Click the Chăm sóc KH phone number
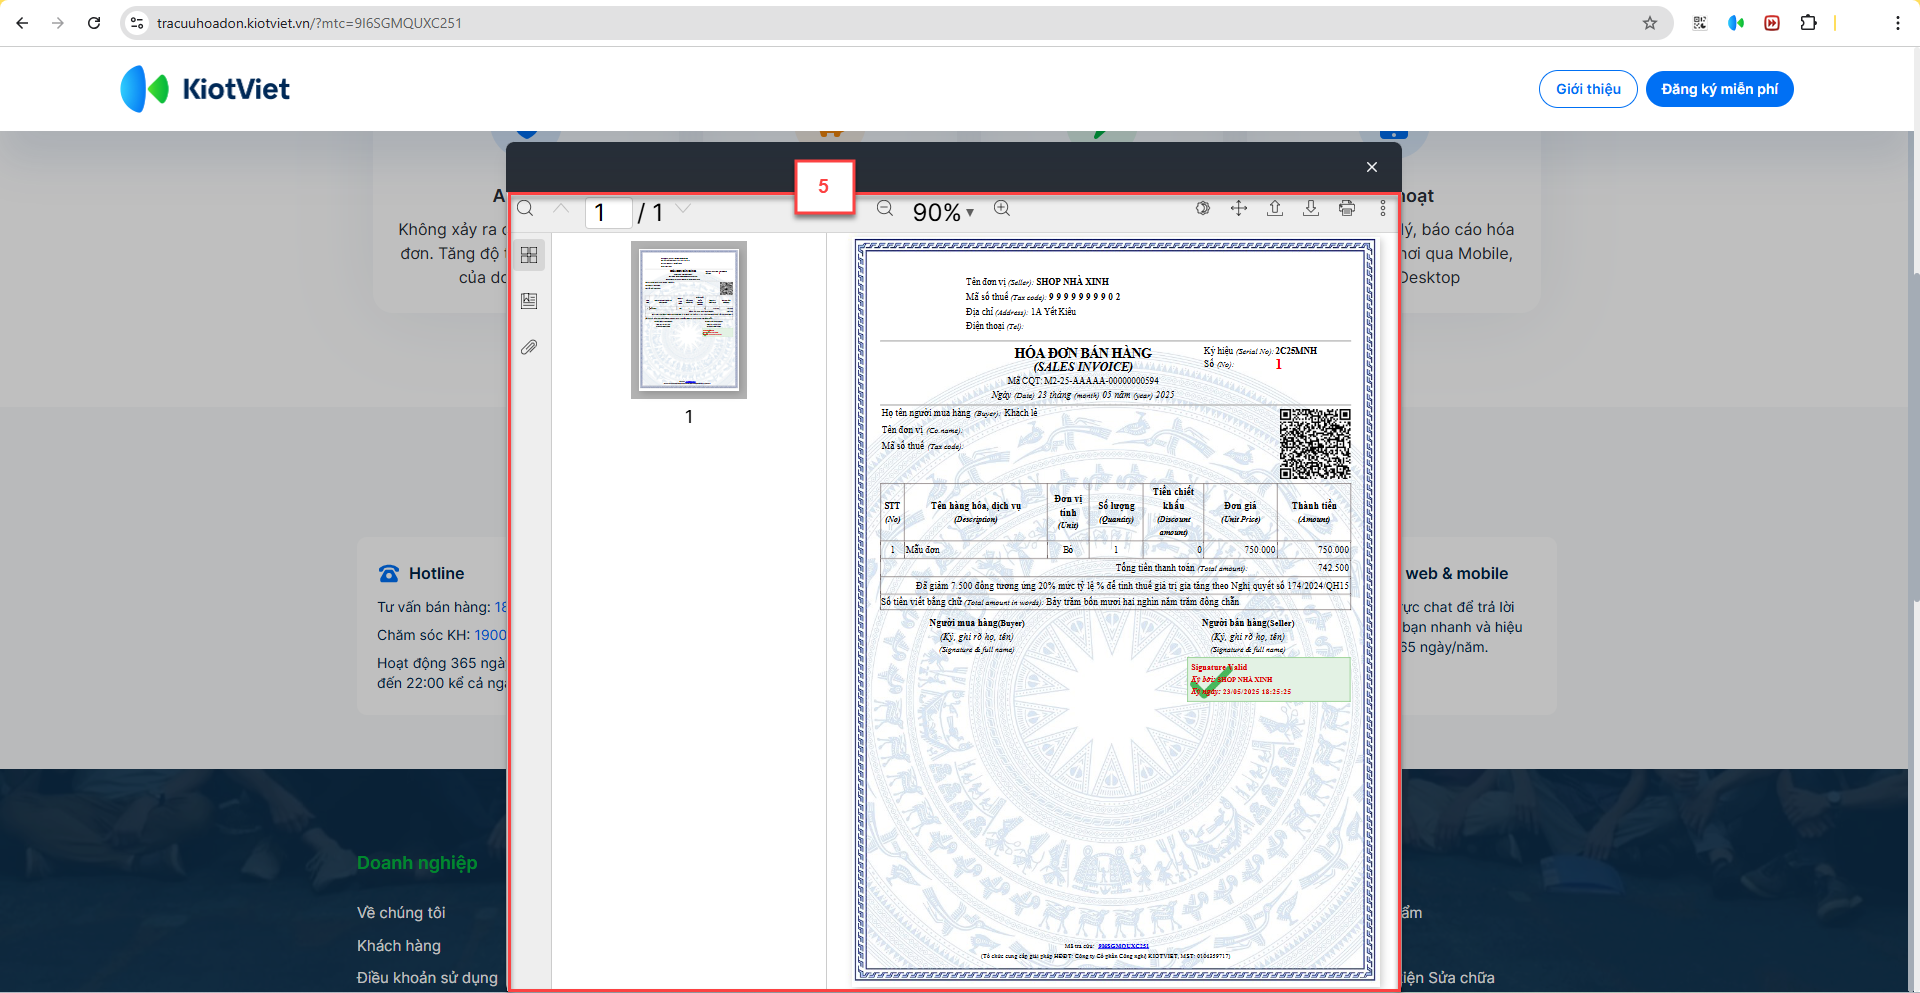 490,635
